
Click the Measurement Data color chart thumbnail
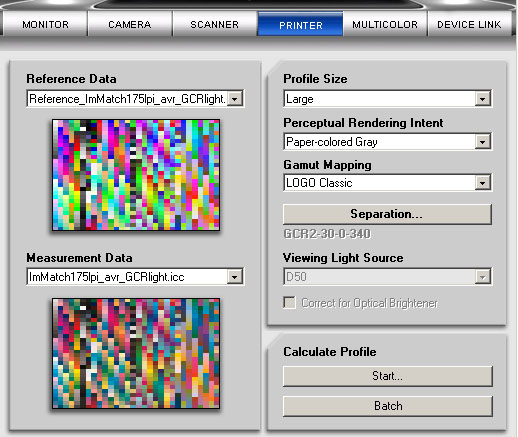[x=136, y=353]
